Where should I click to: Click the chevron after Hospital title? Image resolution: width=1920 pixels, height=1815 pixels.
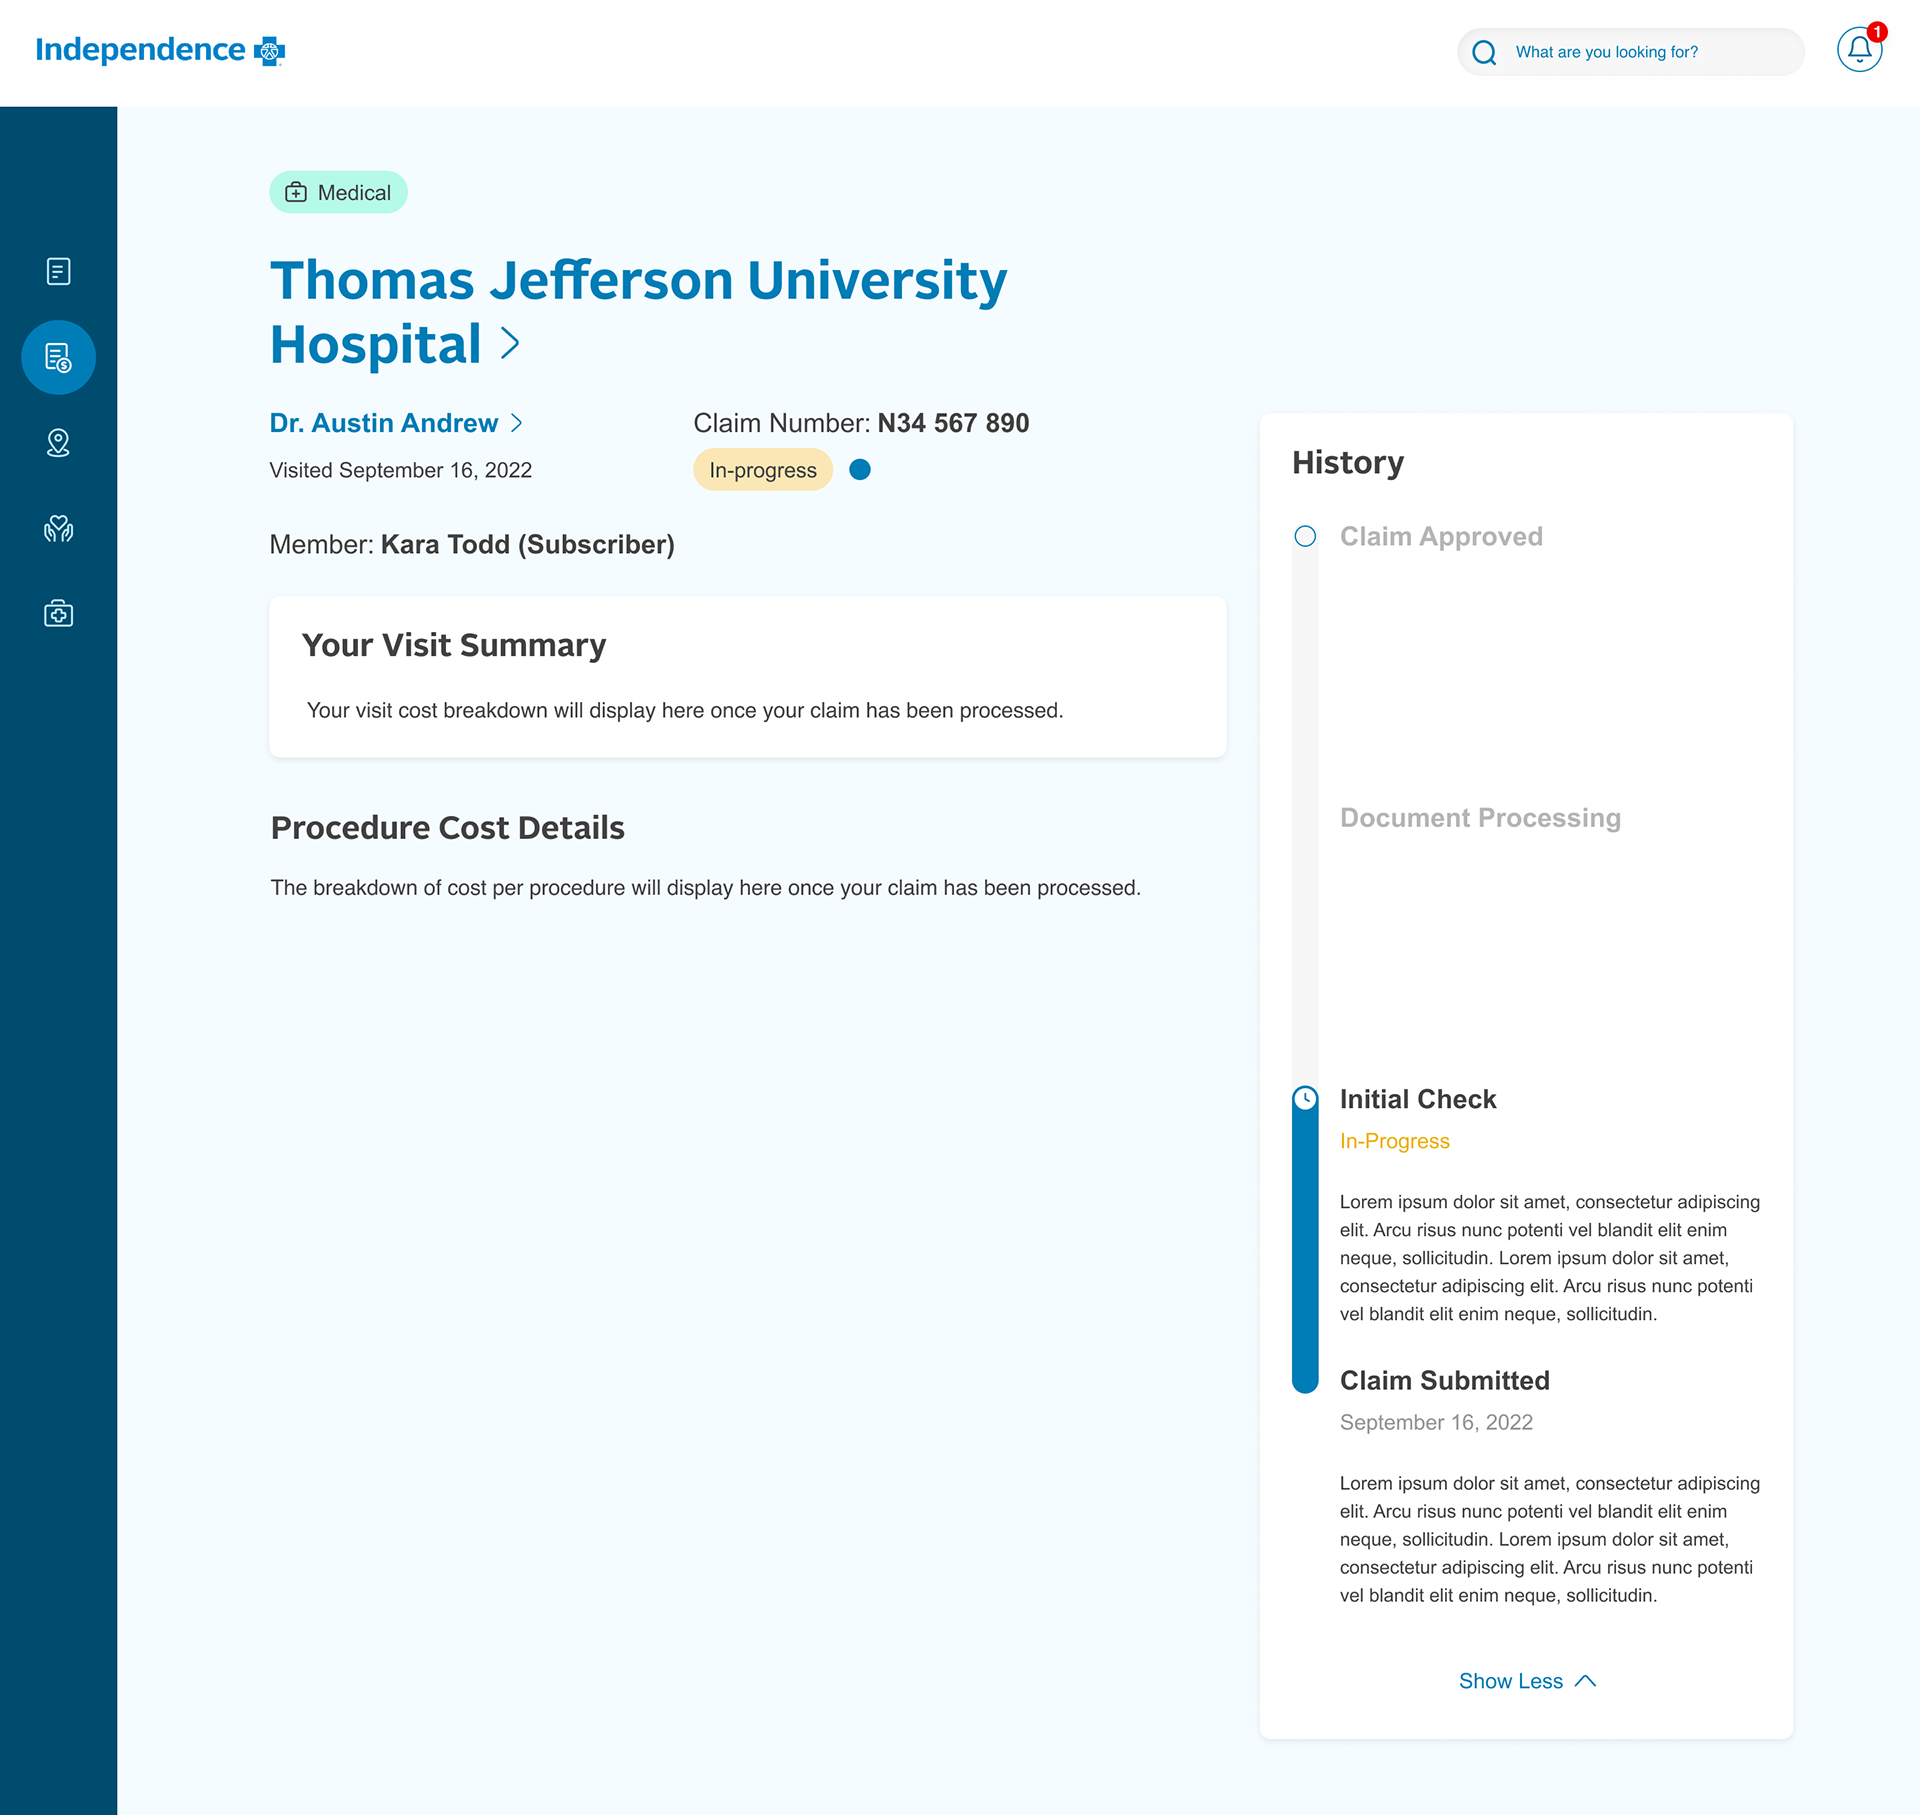coord(510,343)
